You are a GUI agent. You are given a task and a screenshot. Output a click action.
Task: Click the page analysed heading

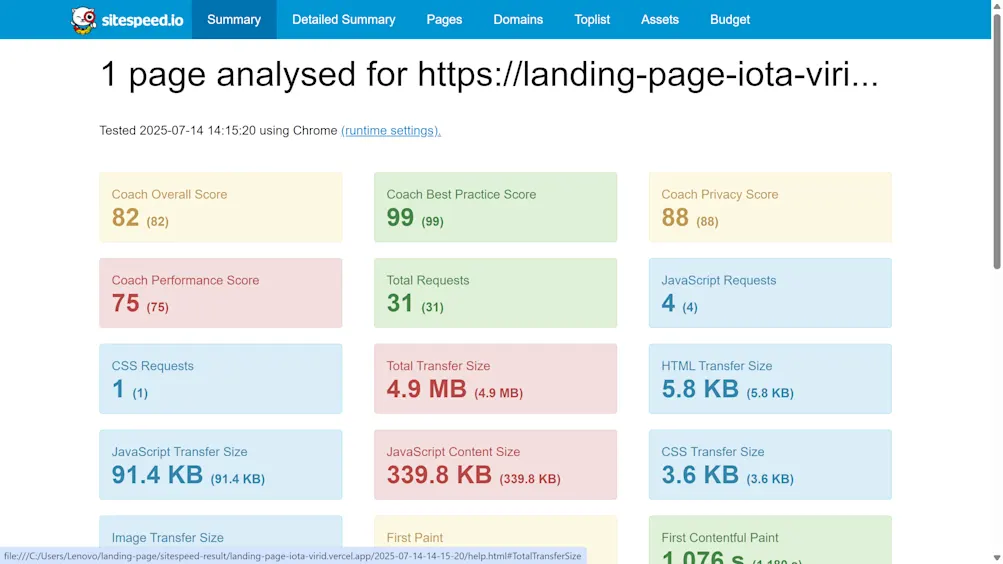click(489, 74)
